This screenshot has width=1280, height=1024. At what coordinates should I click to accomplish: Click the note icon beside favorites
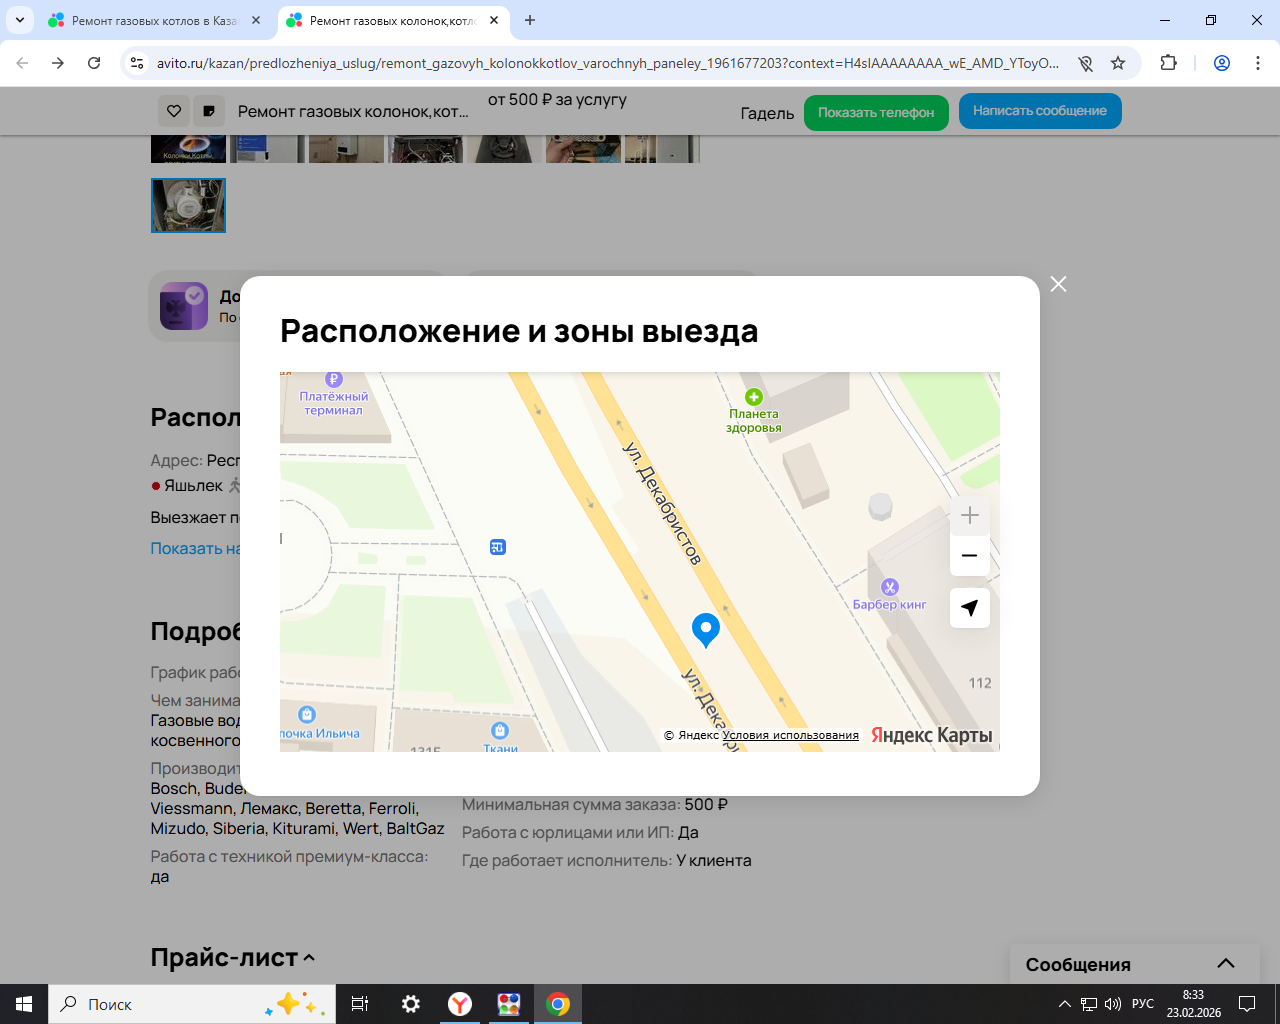(x=208, y=111)
